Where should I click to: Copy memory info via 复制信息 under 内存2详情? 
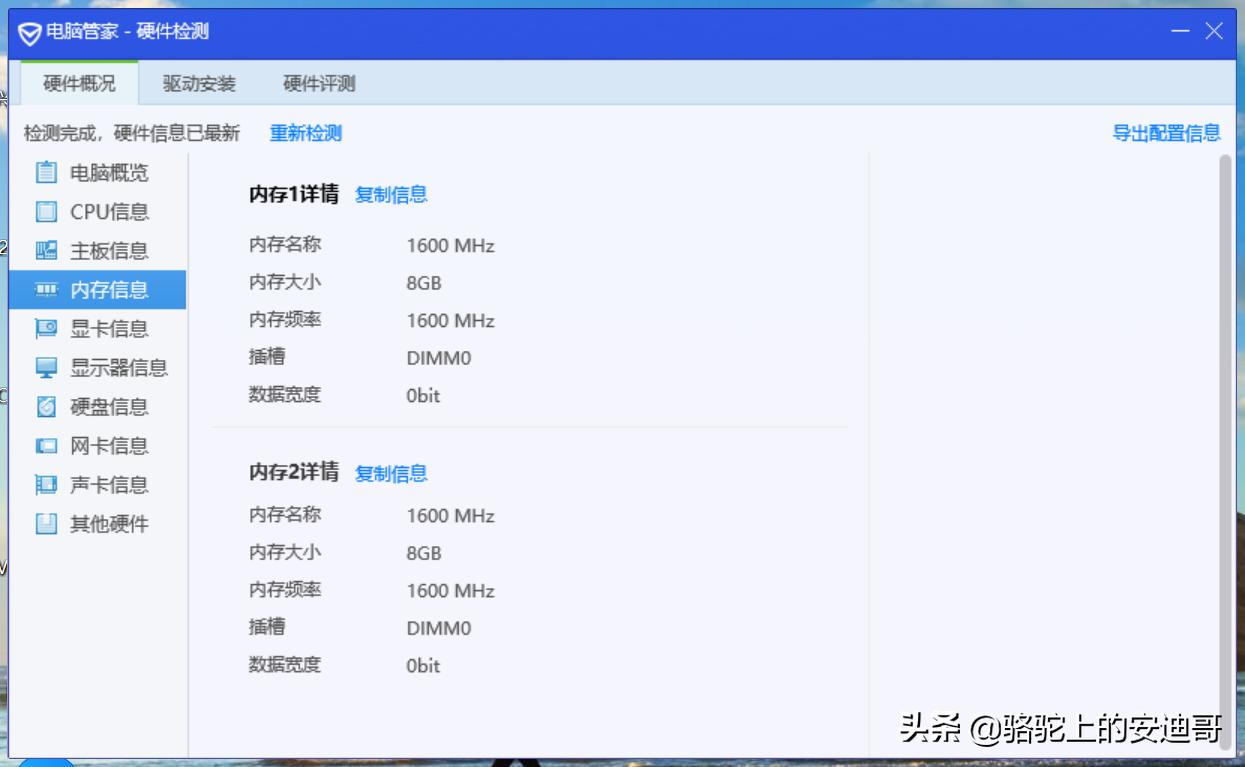click(390, 474)
